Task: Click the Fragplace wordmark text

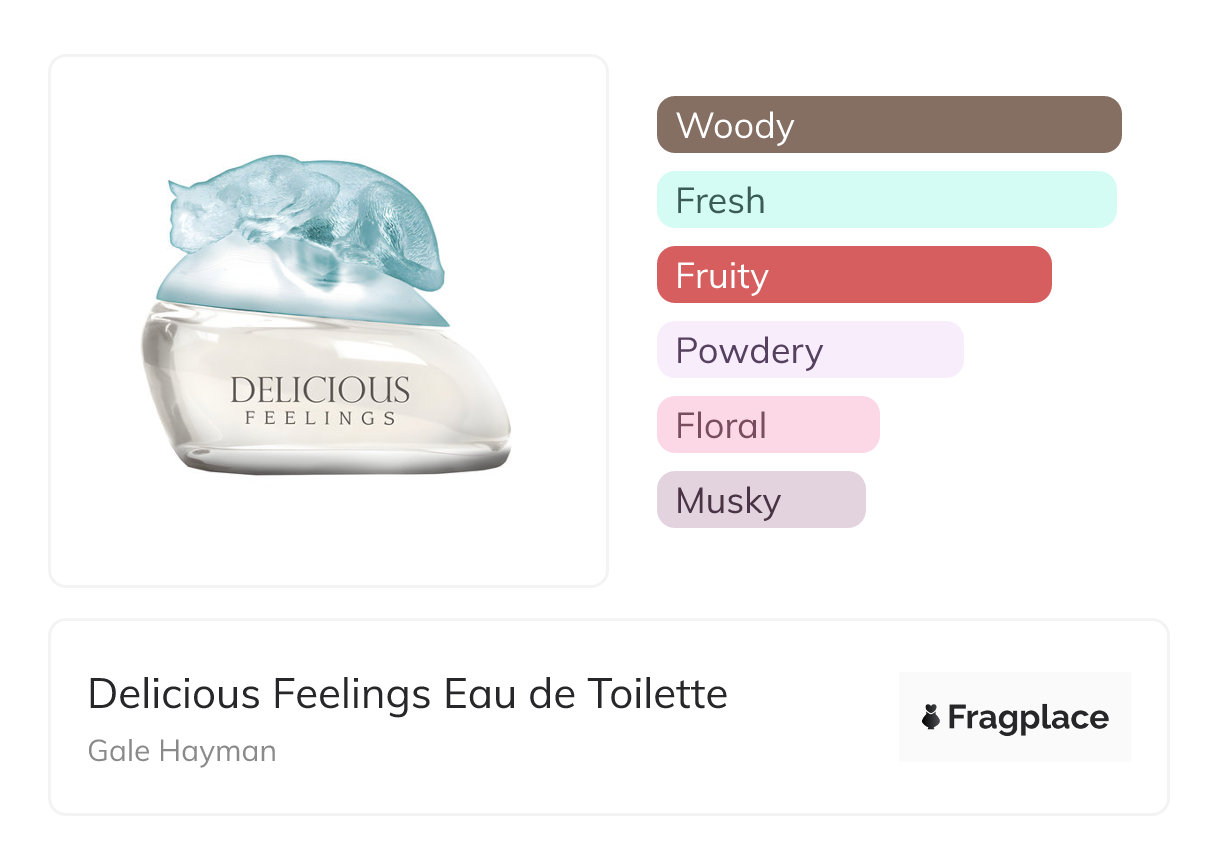Action: tap(1028, 718)
